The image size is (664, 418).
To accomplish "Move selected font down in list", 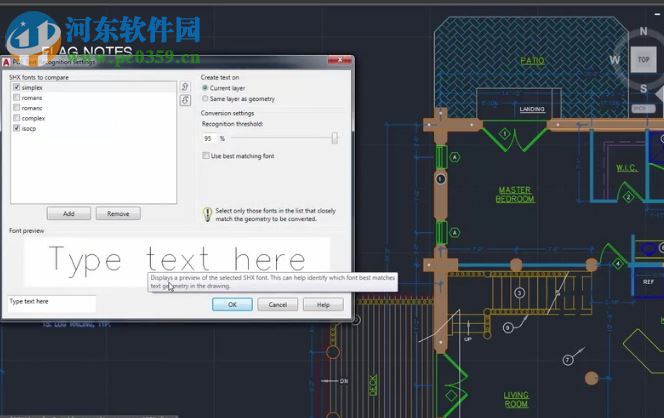I will click(x=185, y=100).
